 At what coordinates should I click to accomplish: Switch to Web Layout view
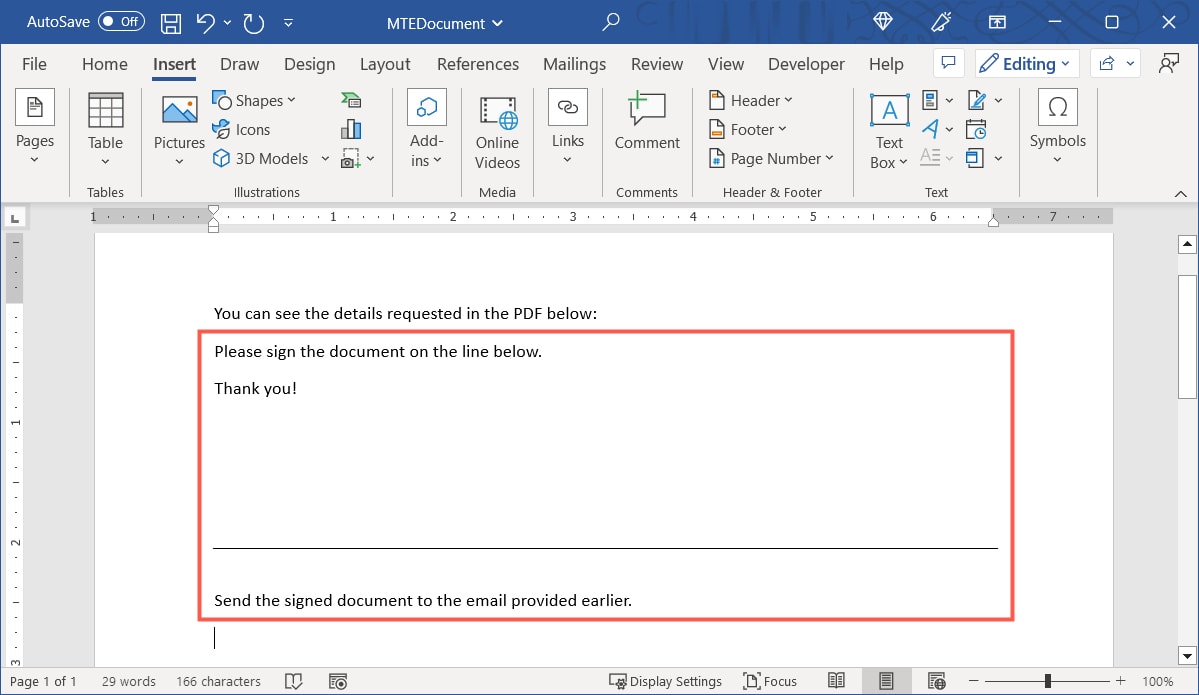936,681
